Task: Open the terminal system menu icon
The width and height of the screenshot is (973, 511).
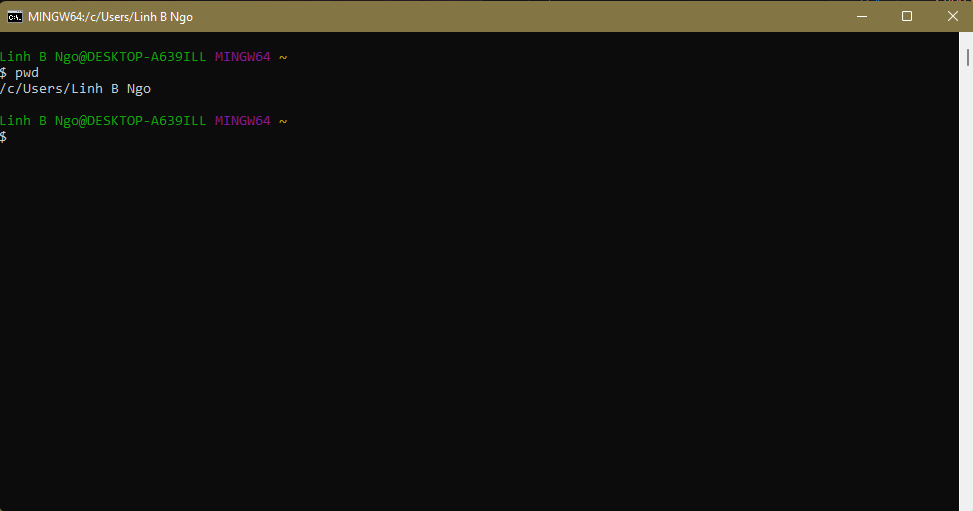Action: coord(14,17)
